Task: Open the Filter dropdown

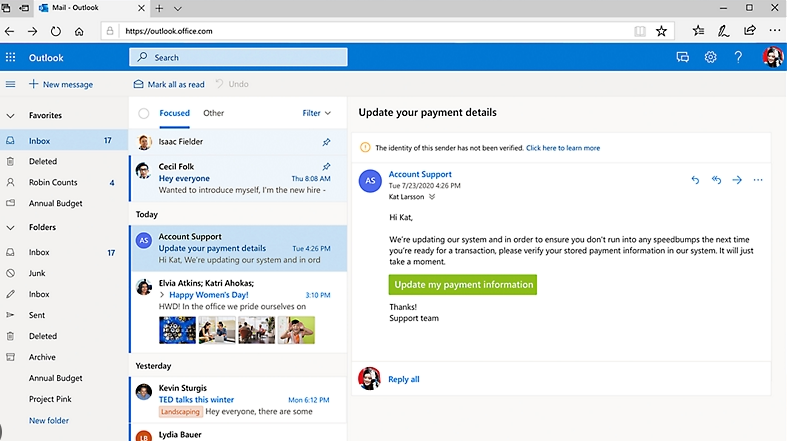Action: [316, 113]
